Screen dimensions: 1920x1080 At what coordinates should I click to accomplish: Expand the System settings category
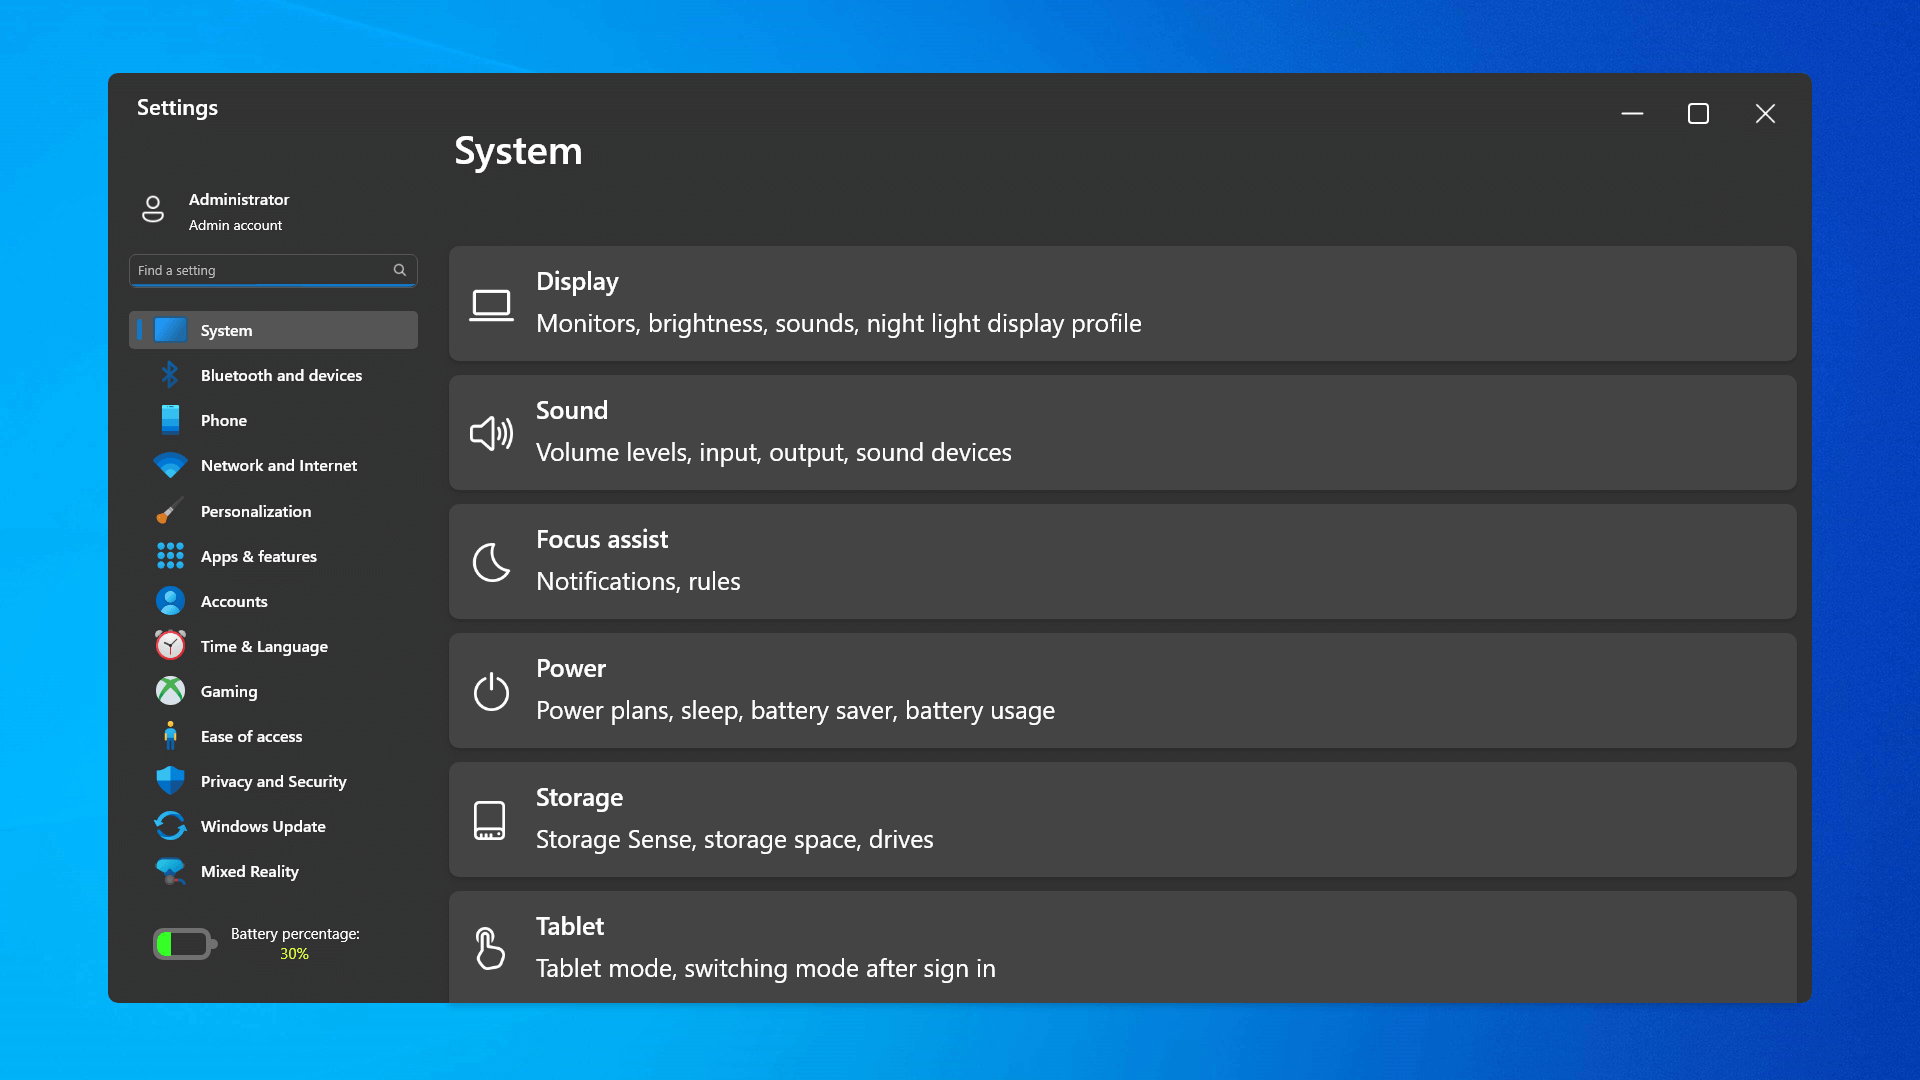(x=273, y=330)
